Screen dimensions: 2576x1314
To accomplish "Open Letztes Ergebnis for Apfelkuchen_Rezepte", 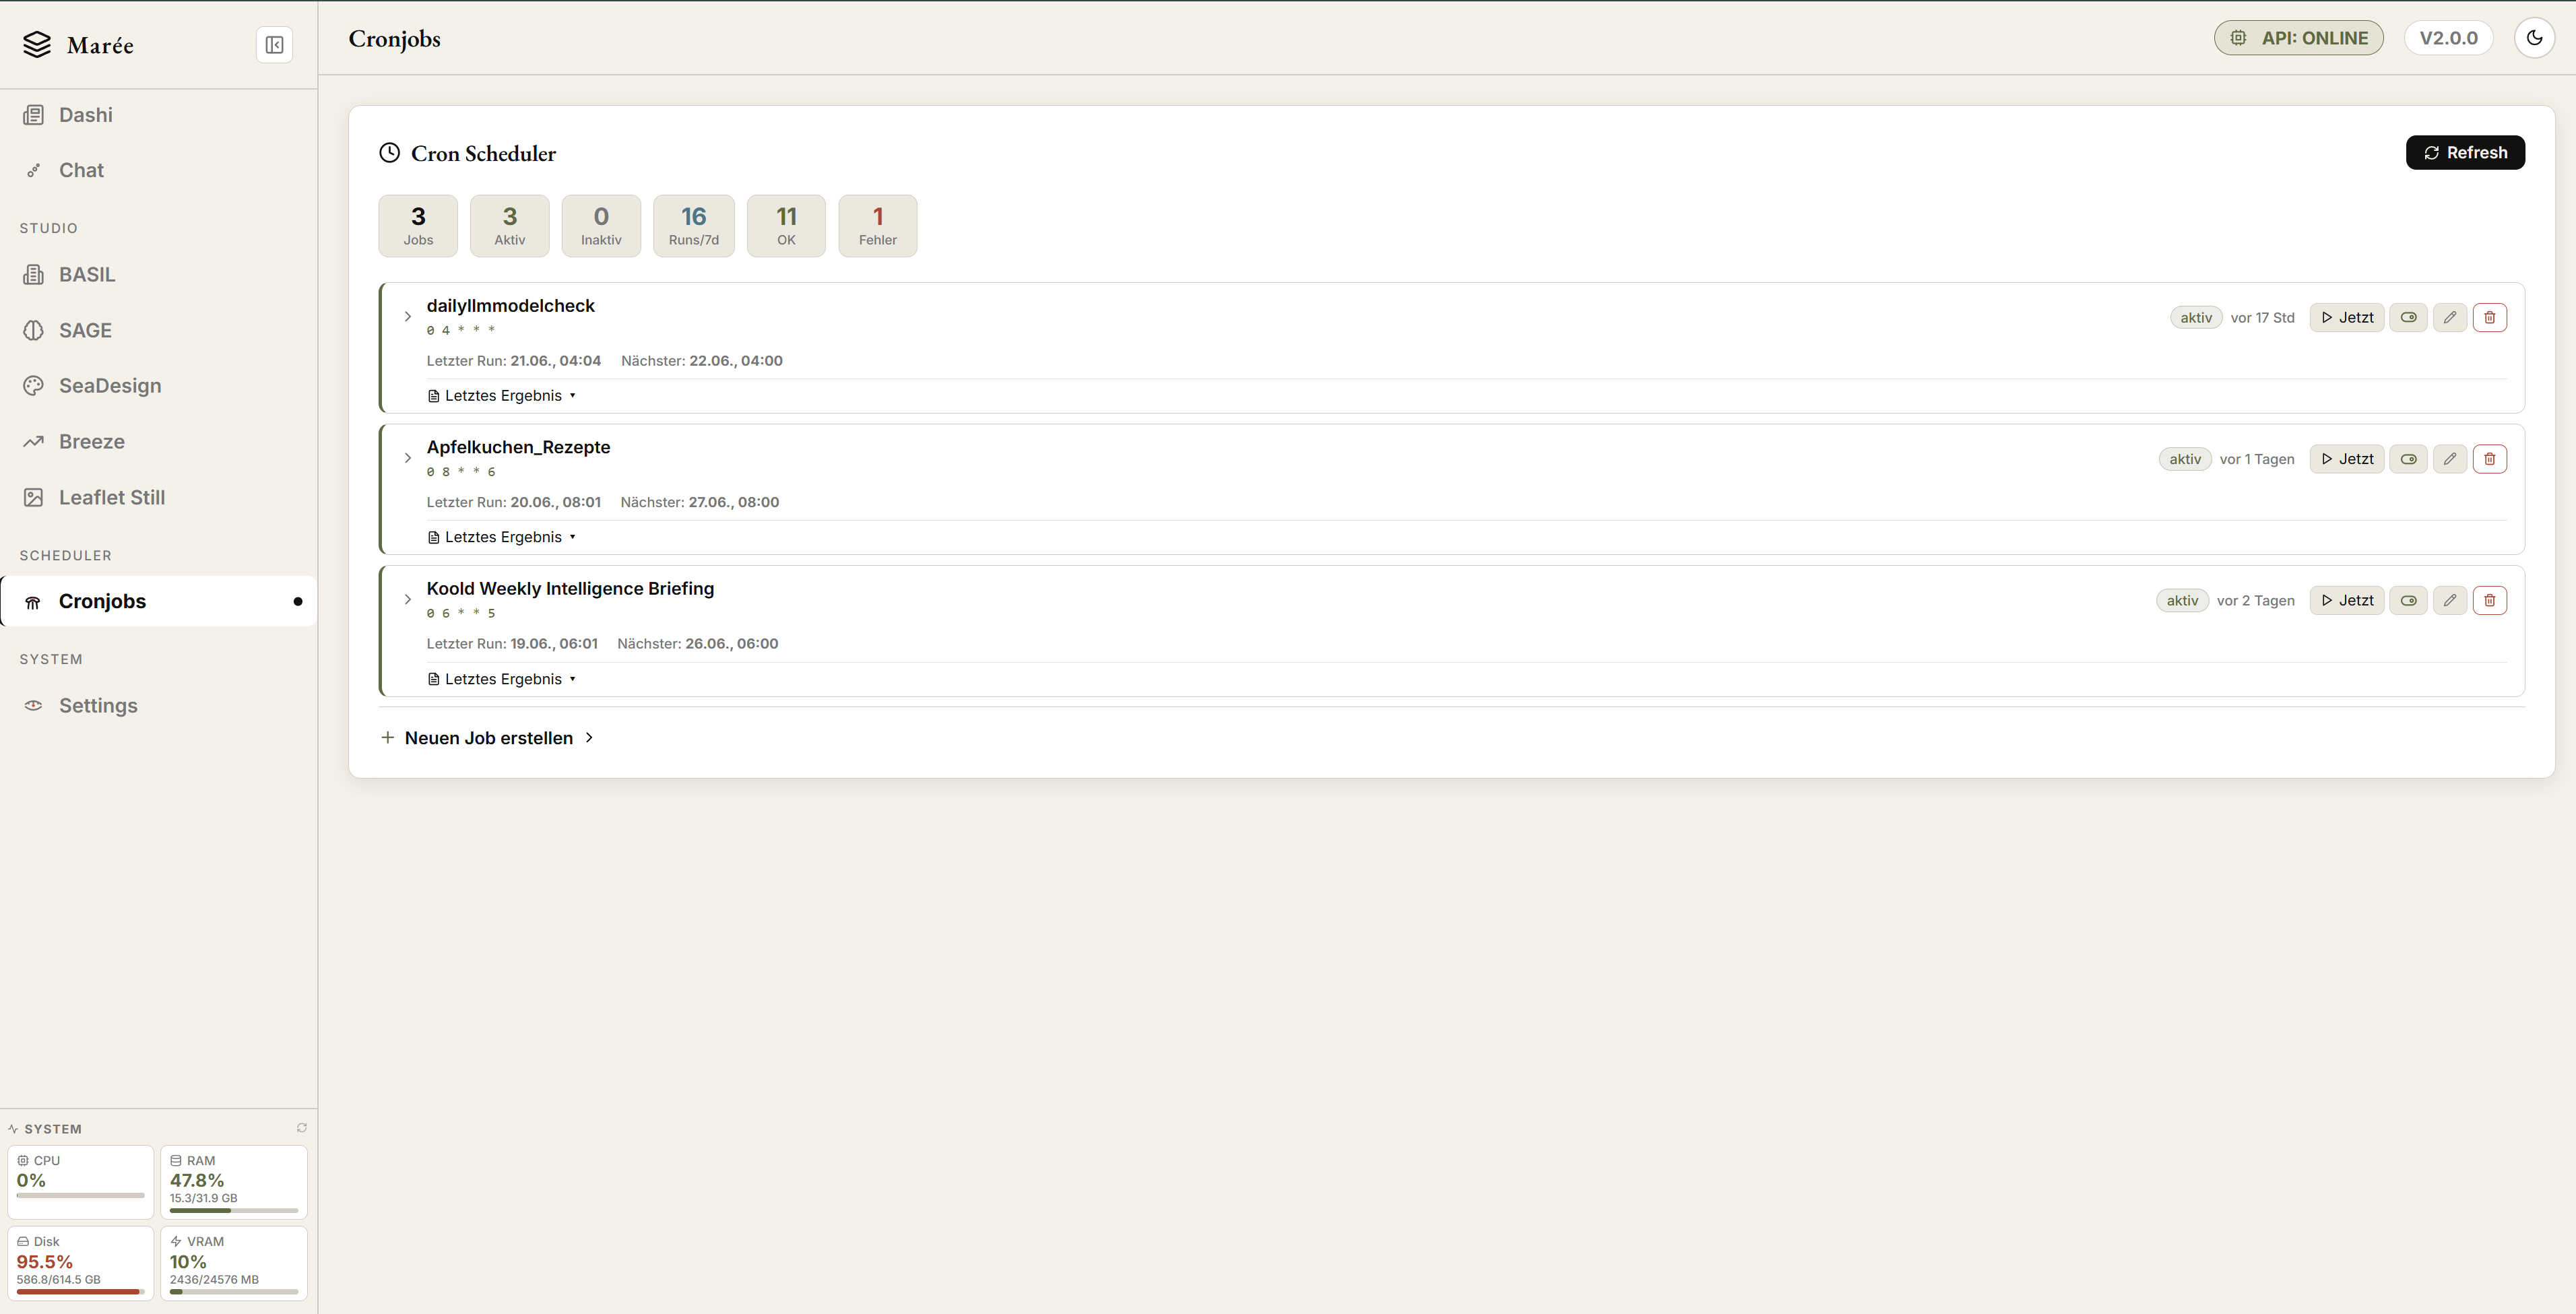I will (501, 537).
